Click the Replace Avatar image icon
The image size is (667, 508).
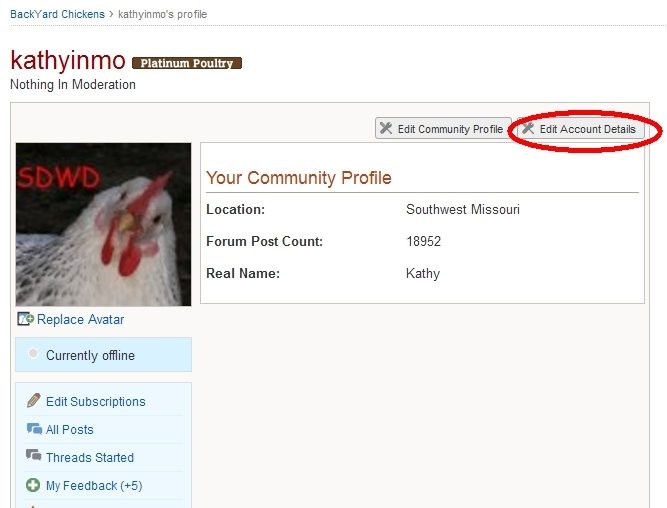[x=26, y=319]
